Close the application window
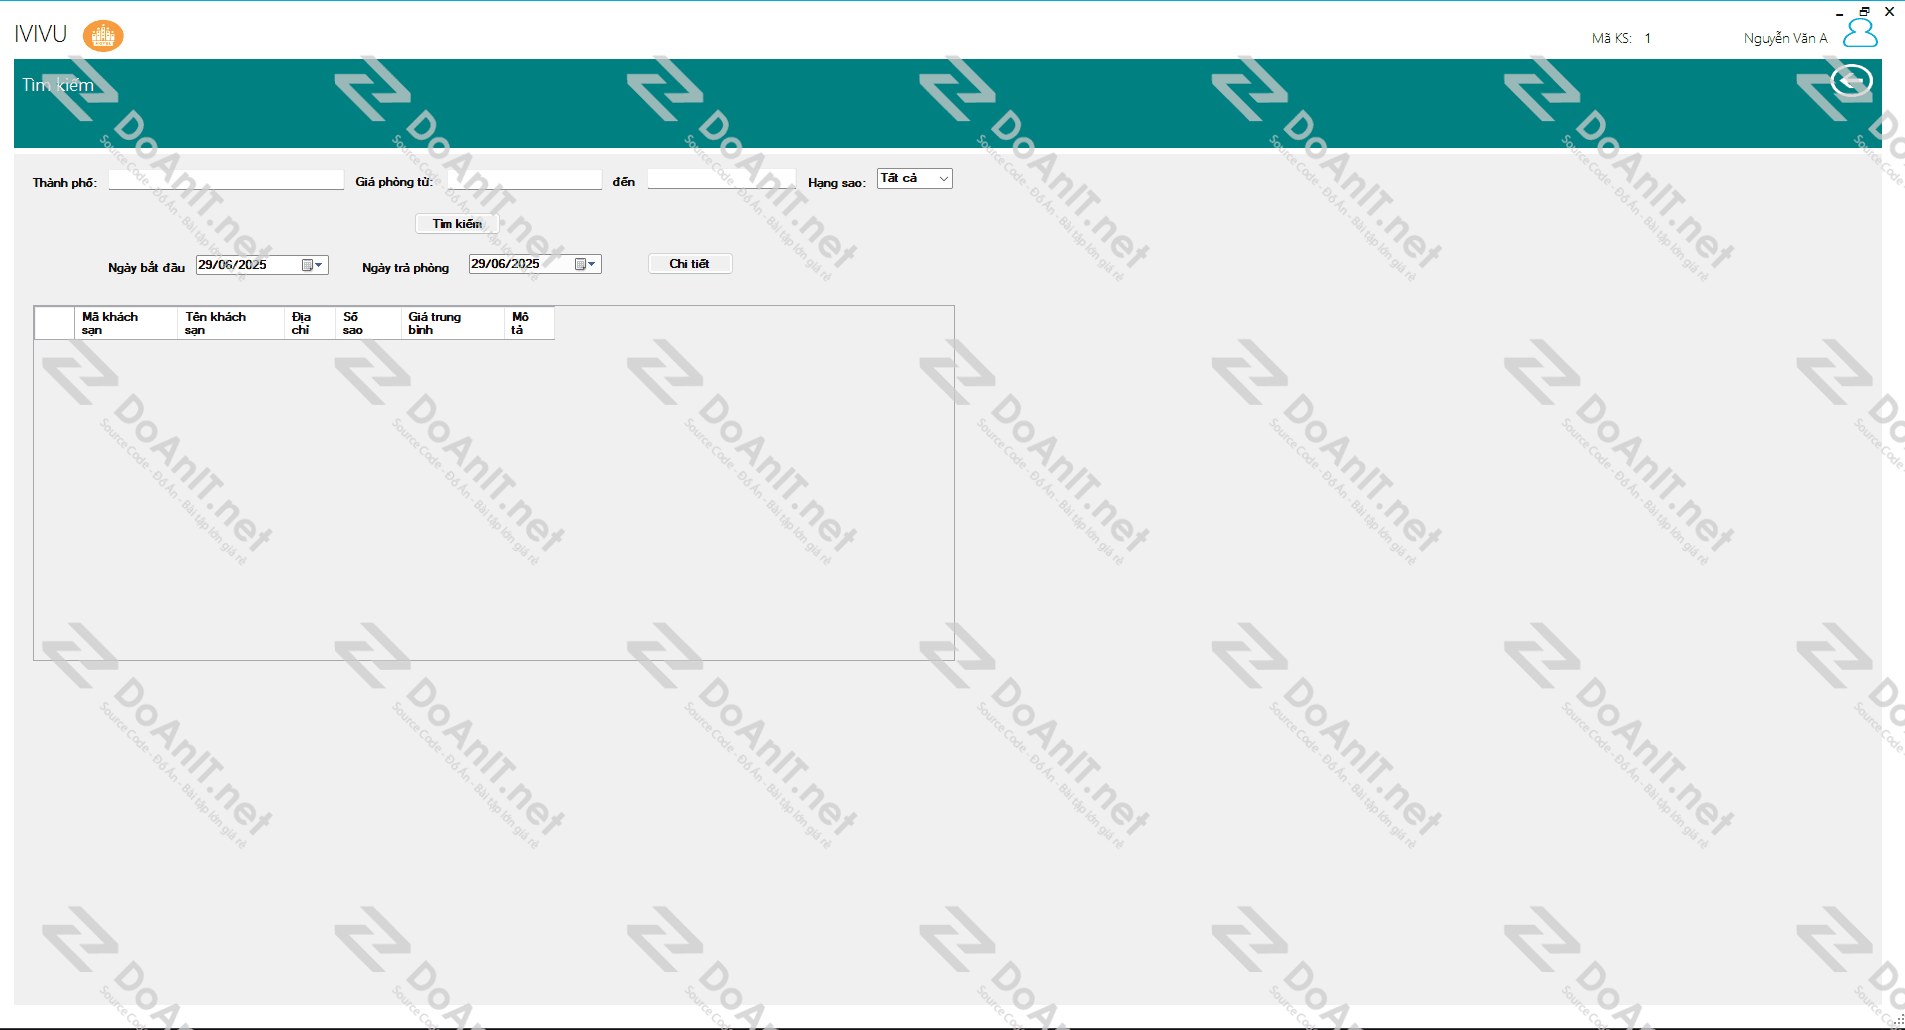Screen dimensions: 1905x1030 click(x=1889, y=12)
